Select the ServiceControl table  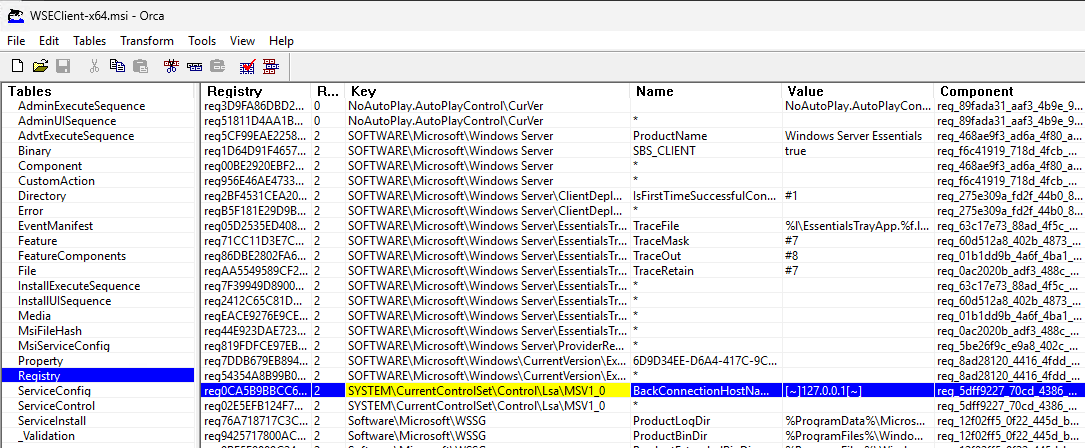pyautogui.click(x=57, y=406)
